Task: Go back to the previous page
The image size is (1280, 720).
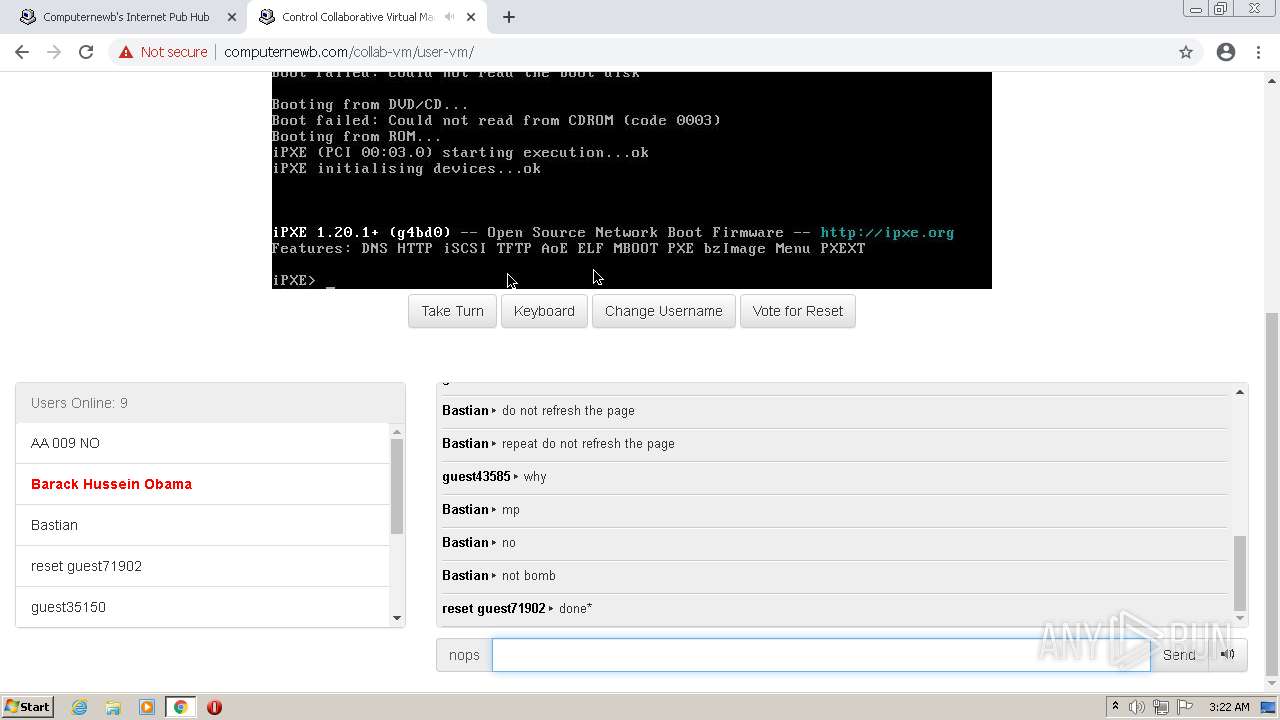Action: click(22, 52)
